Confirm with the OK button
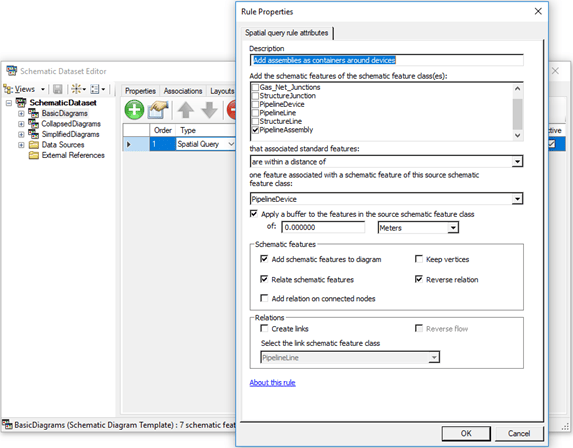The image size is (573, 448). coord(466,433)
